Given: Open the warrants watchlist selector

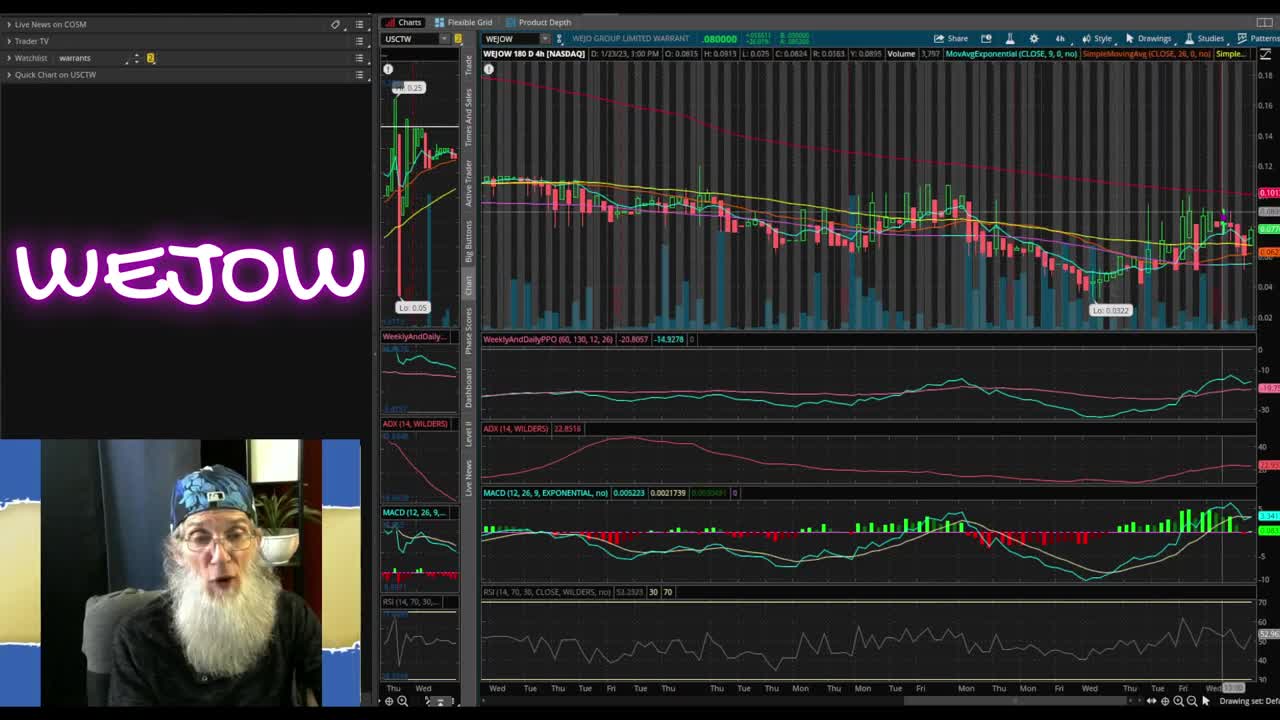Looking at the screenshot, I should 90,58.
